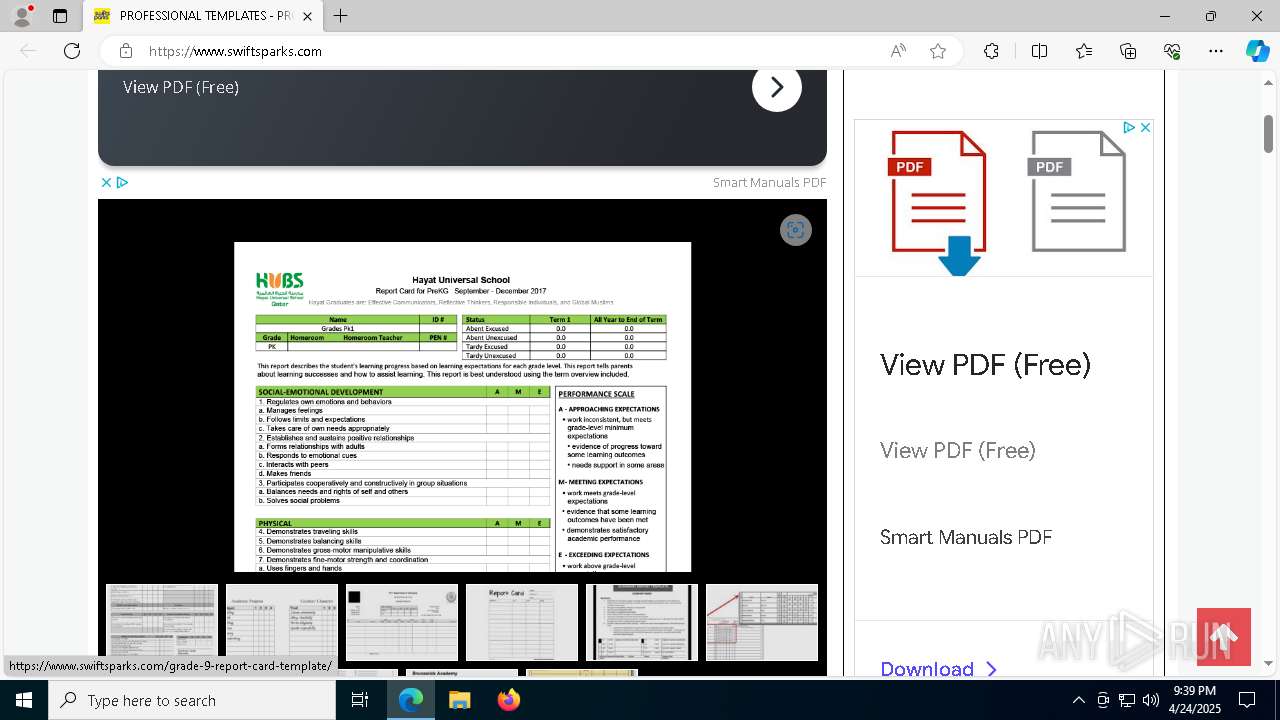This screenshot has width=1280, height=720.
Task: Click the gray View PDF (Free) text
Action: click(958, 450)
